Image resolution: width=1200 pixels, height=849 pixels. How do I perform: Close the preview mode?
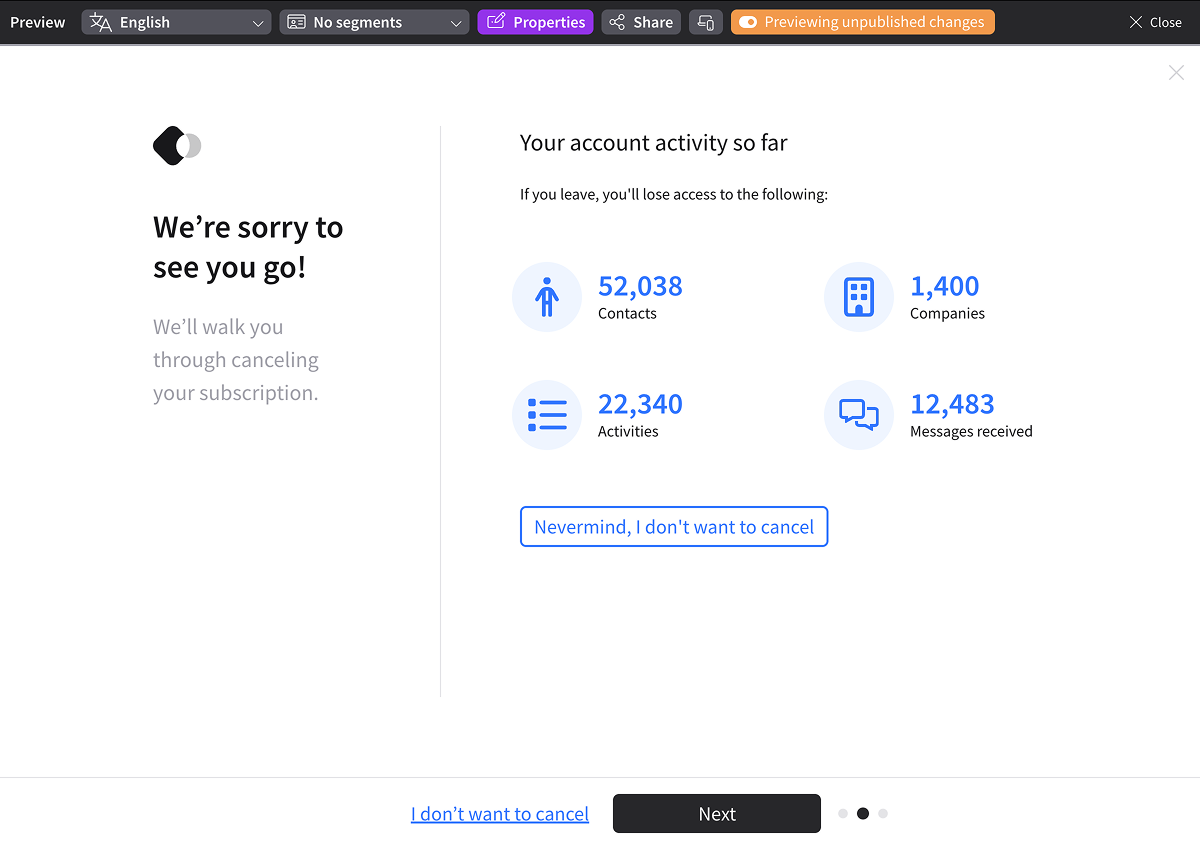tap(1155, 22)
